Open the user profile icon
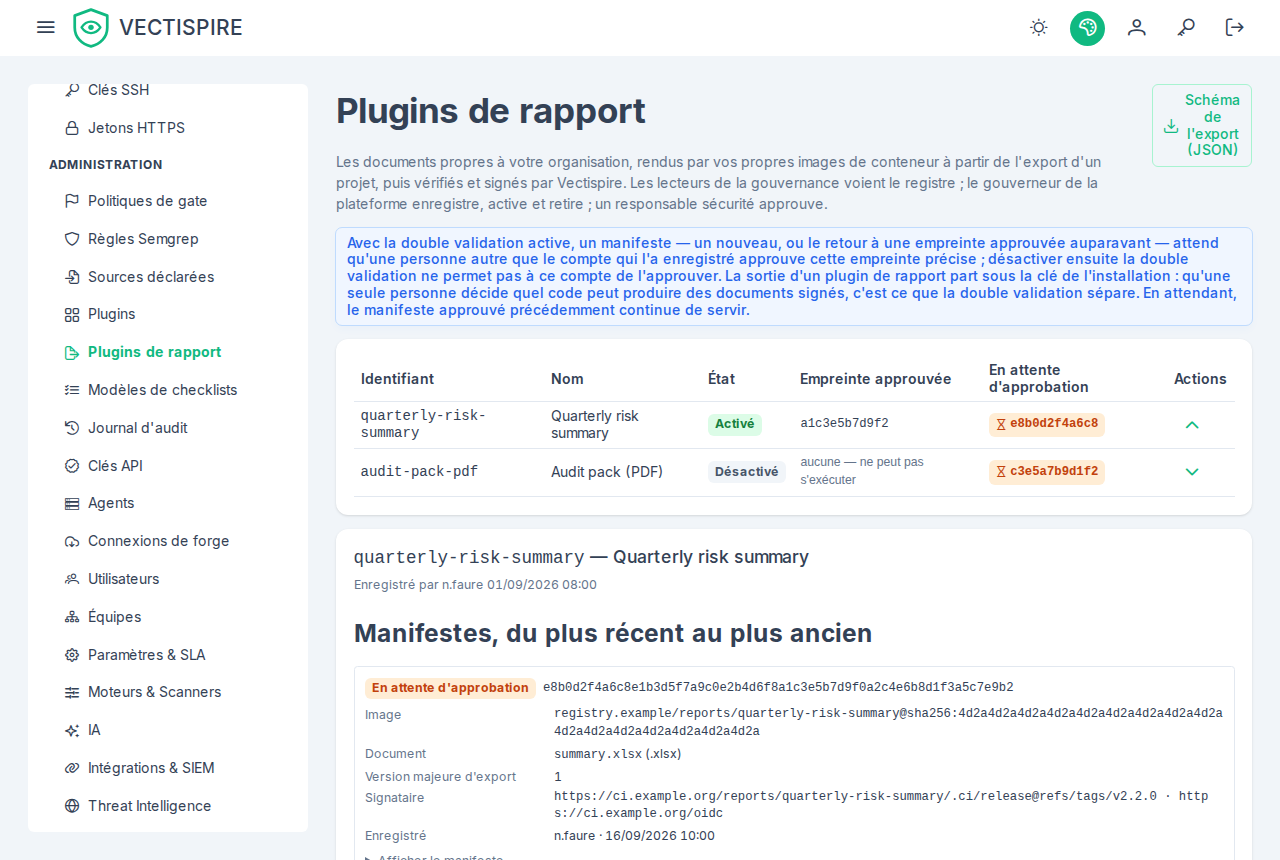 coord(1137,27)
